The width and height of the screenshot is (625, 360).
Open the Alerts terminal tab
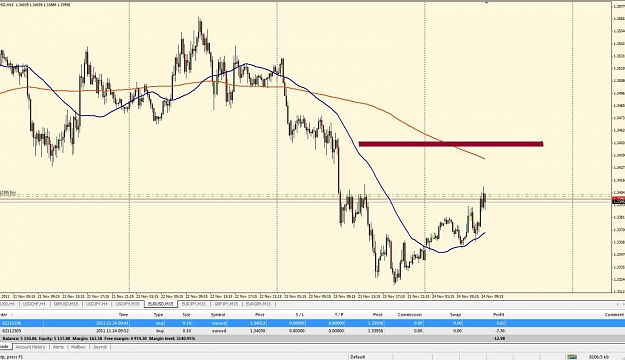pyautogui.click(x=58, y=347)
